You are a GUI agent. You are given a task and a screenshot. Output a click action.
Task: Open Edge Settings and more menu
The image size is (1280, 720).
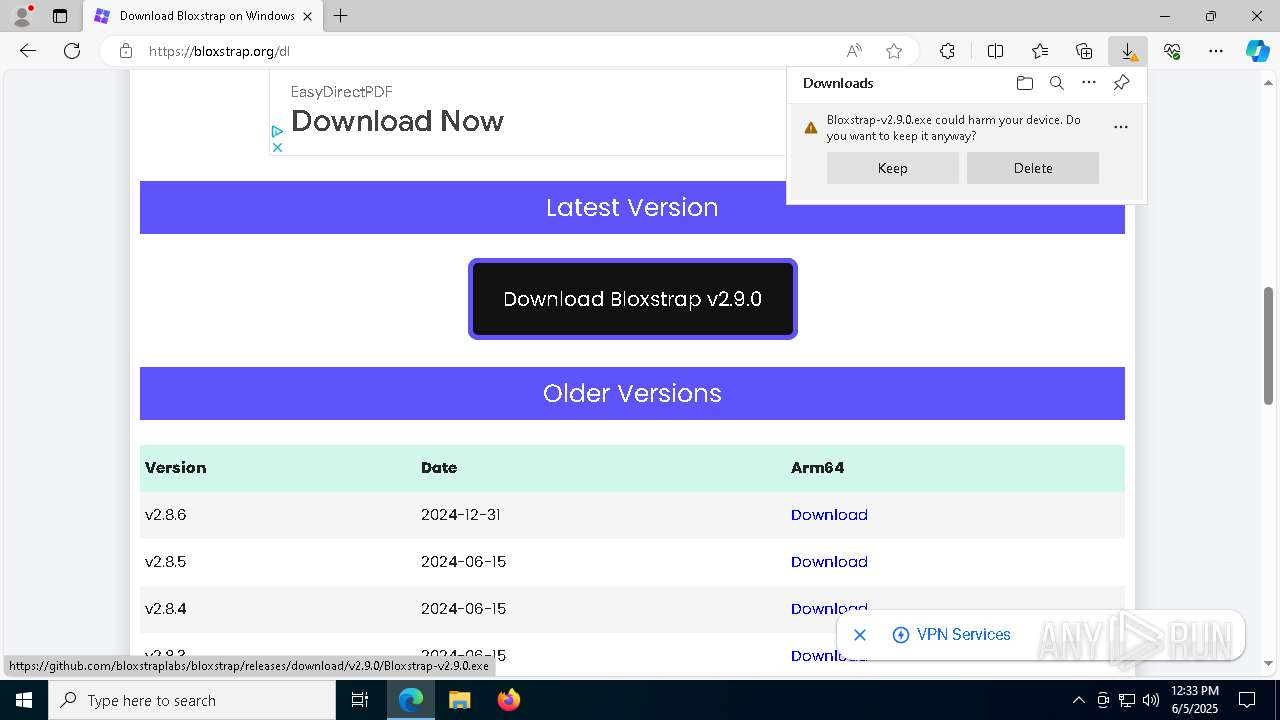coord(1216,51)
